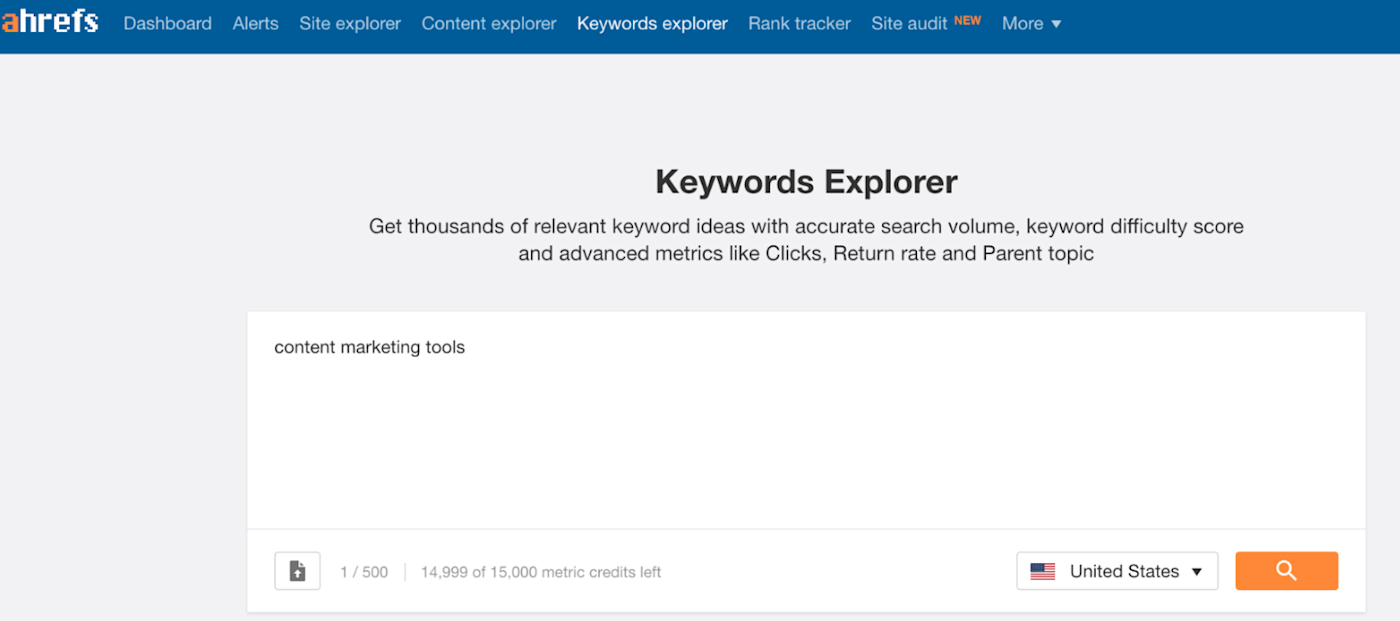
Task: Click the country selector's down arrow
Action: click(1197, 572)
